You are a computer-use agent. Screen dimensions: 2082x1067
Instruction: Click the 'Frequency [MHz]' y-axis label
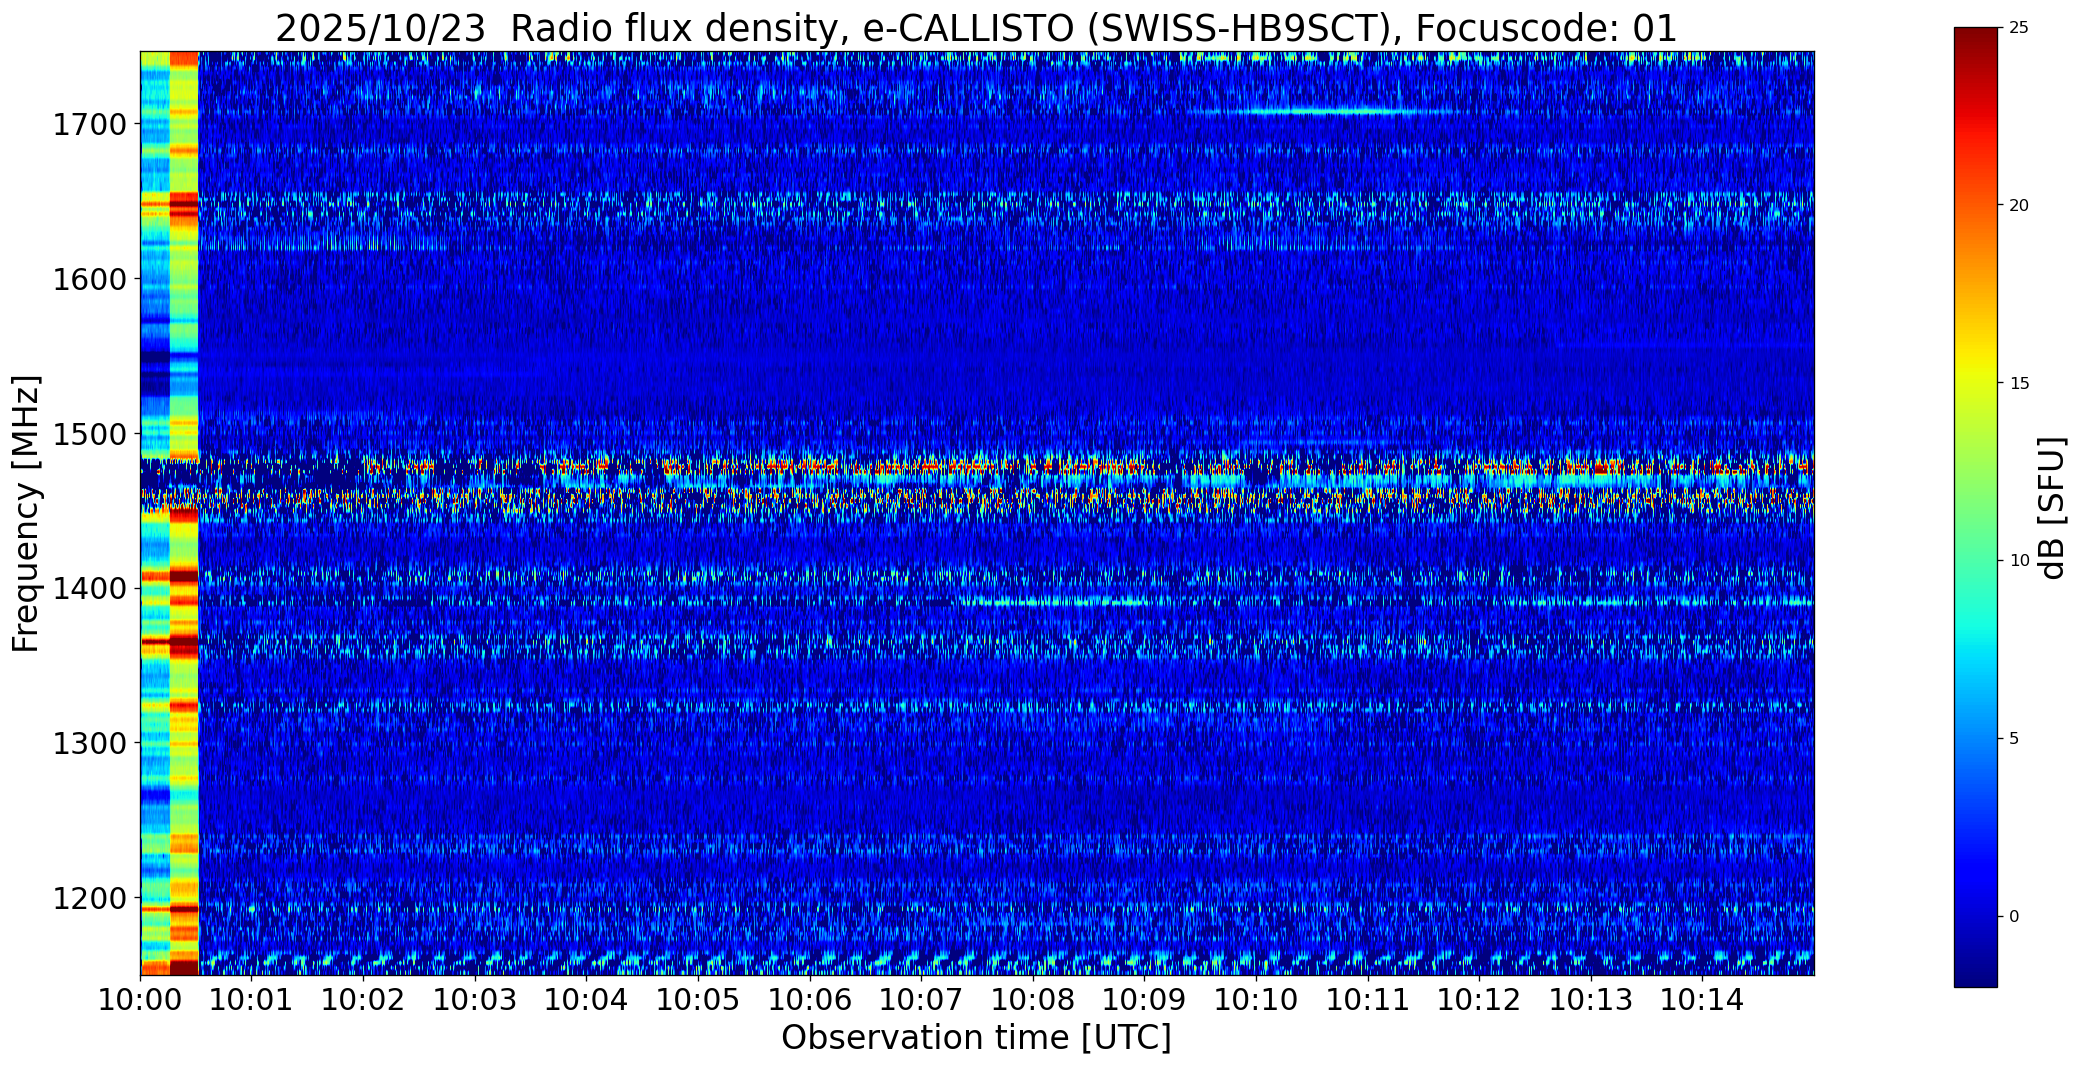point(26,514)
